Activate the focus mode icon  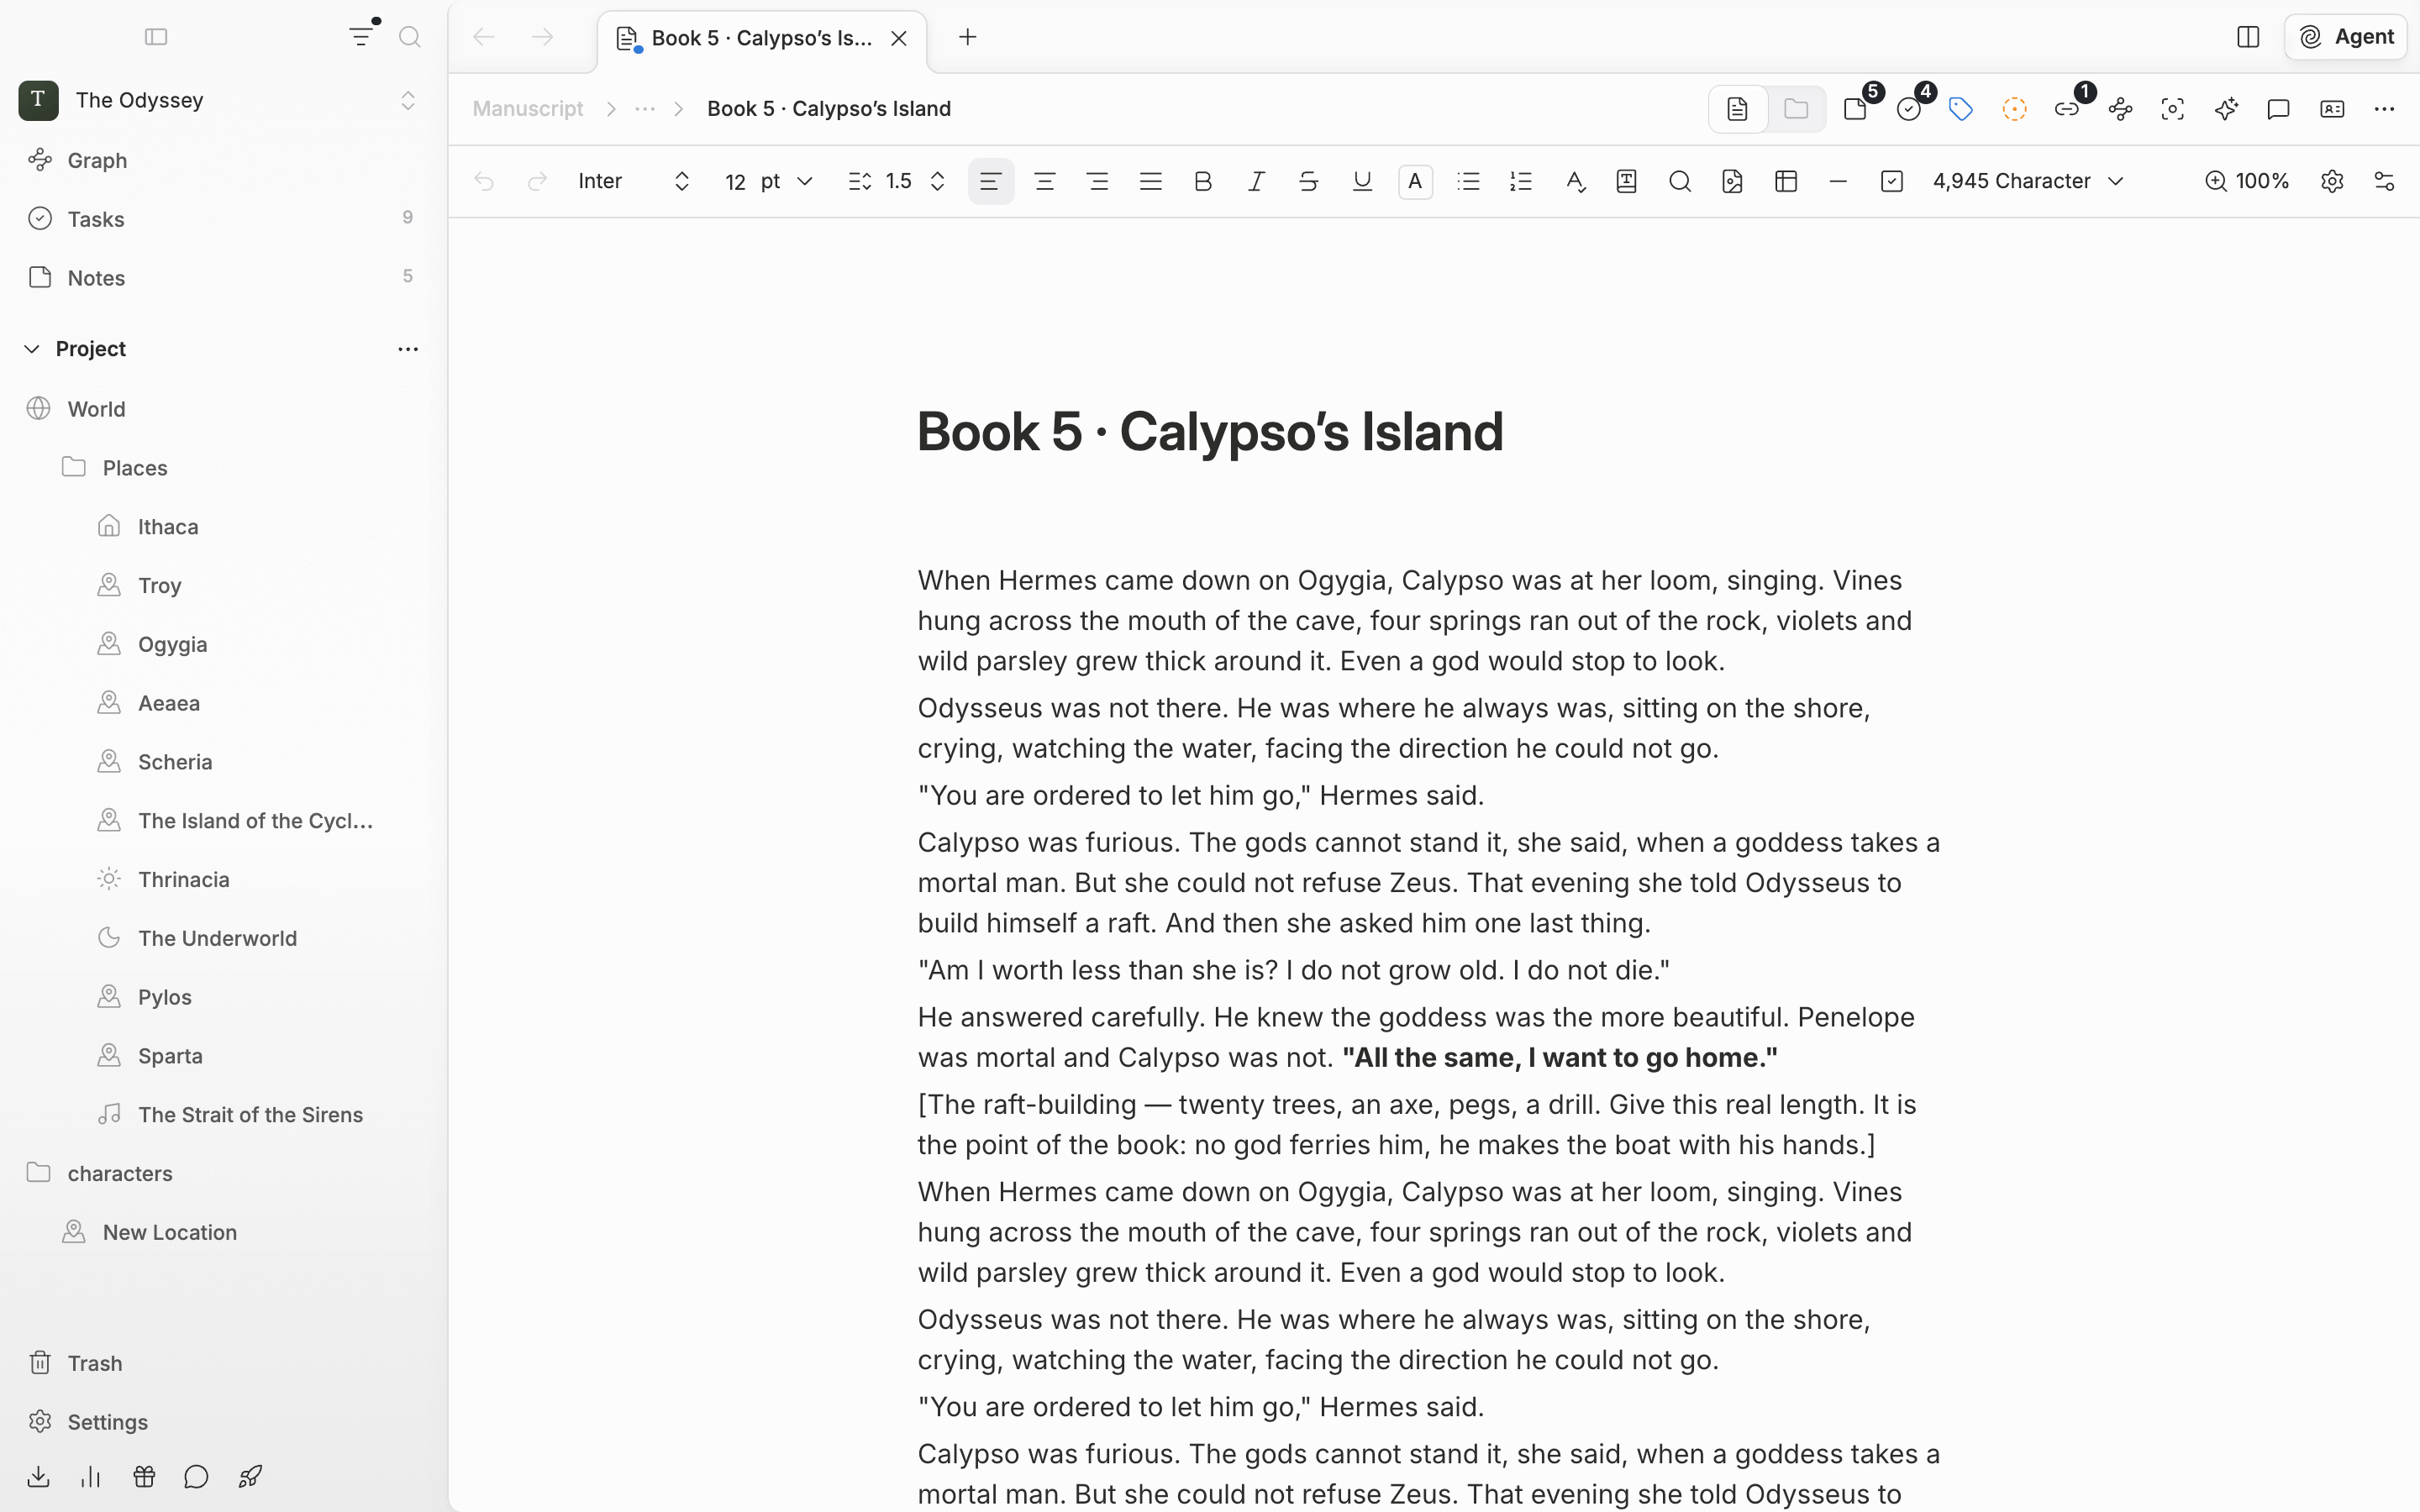[2173, 109]
